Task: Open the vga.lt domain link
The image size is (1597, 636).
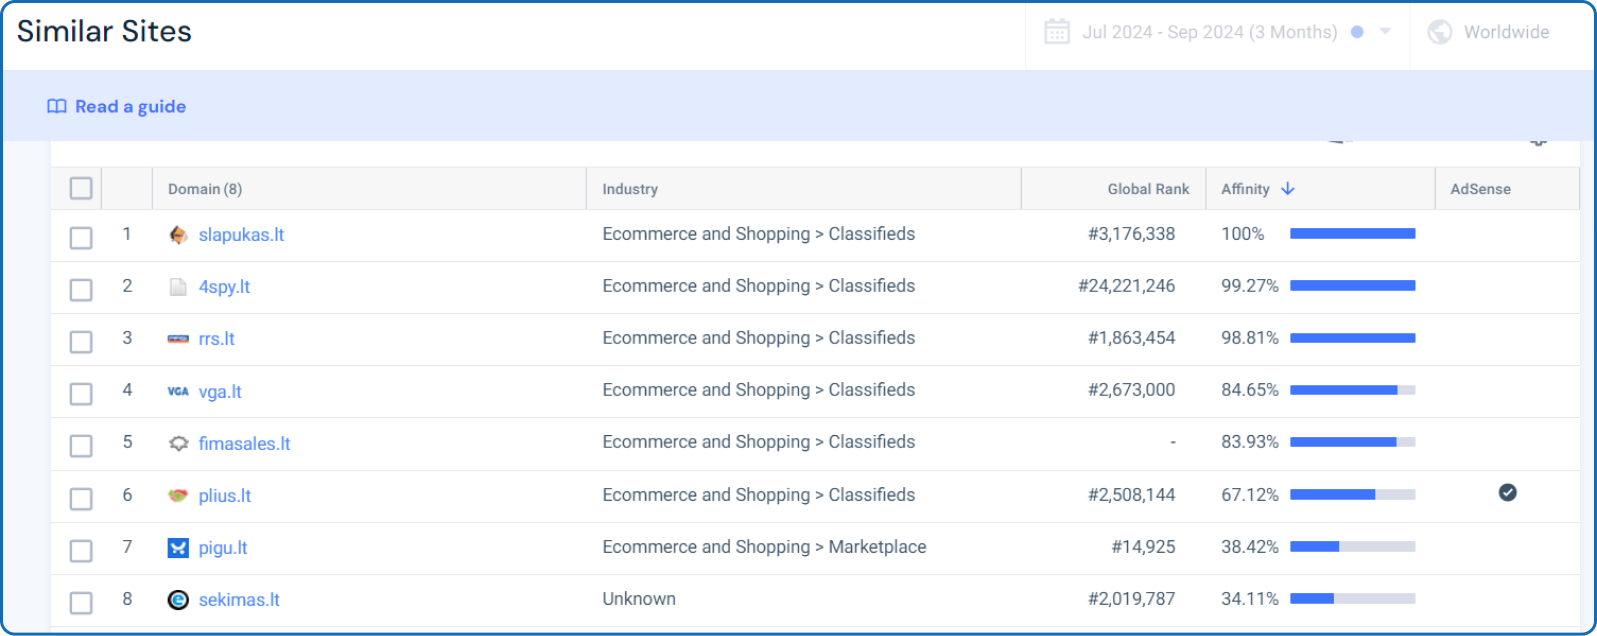Action: 220,392
